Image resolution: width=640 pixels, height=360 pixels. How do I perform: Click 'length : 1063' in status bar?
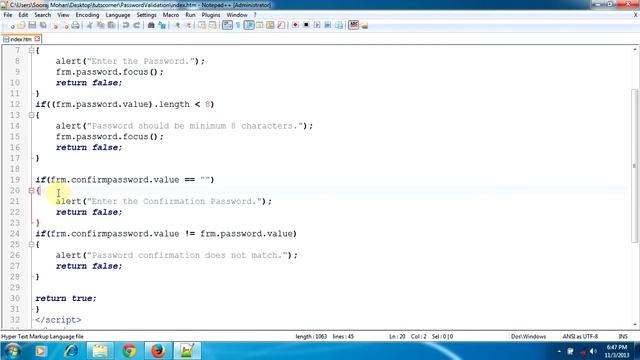[311, 337]
